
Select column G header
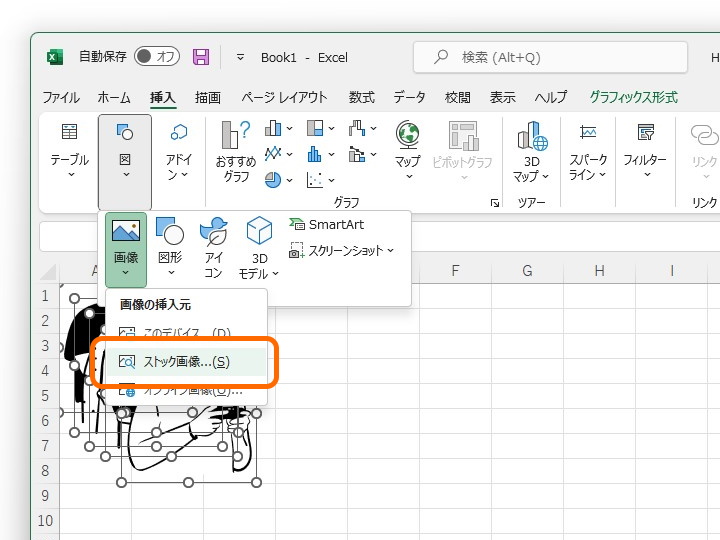pos(527,271)
